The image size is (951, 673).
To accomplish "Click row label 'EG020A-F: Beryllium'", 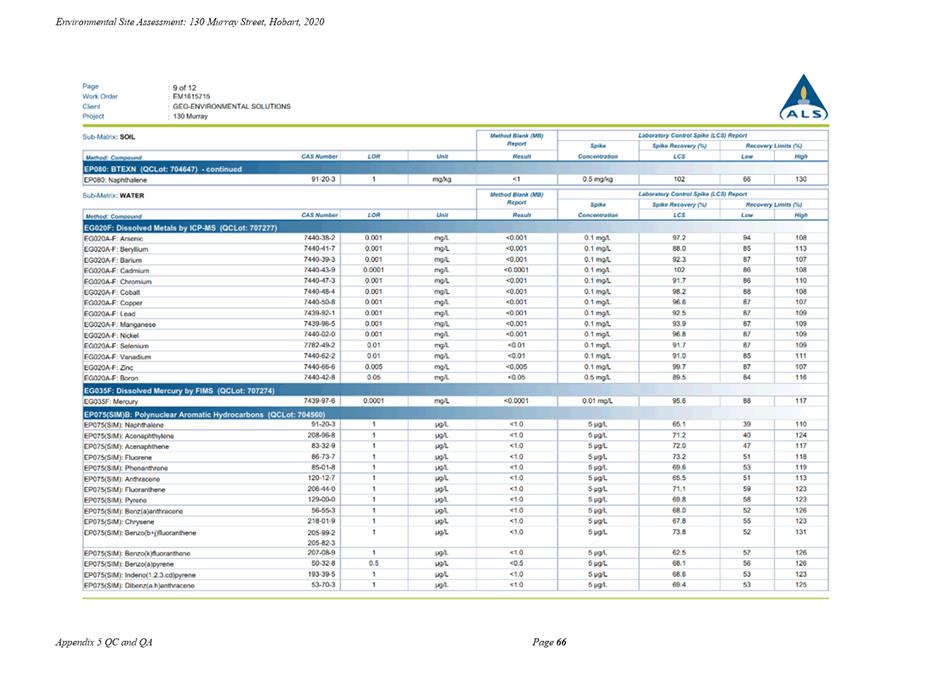I will point(115,249).
